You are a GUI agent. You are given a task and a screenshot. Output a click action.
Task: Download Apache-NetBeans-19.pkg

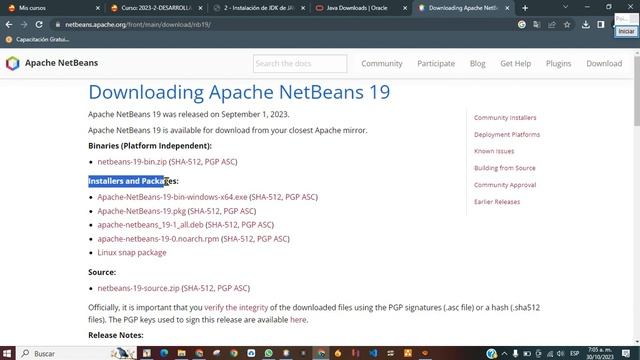tap(142, 211)
